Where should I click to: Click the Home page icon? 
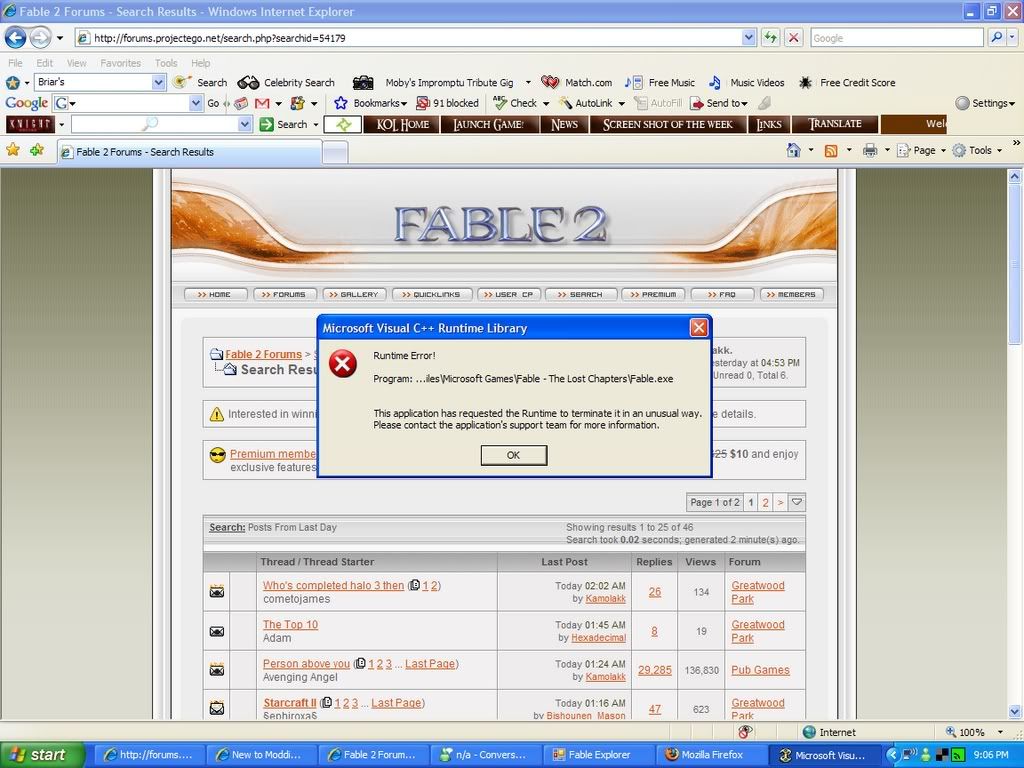(x=793, y=151)
